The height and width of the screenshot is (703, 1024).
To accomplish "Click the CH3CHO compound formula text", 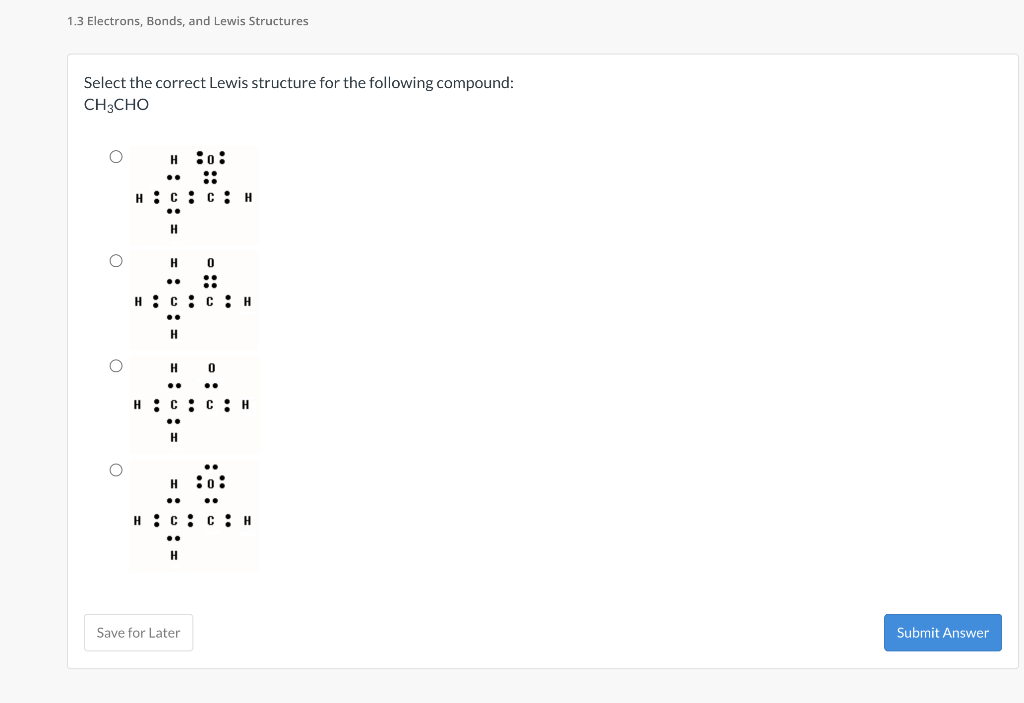I will [x=115, y=104].
